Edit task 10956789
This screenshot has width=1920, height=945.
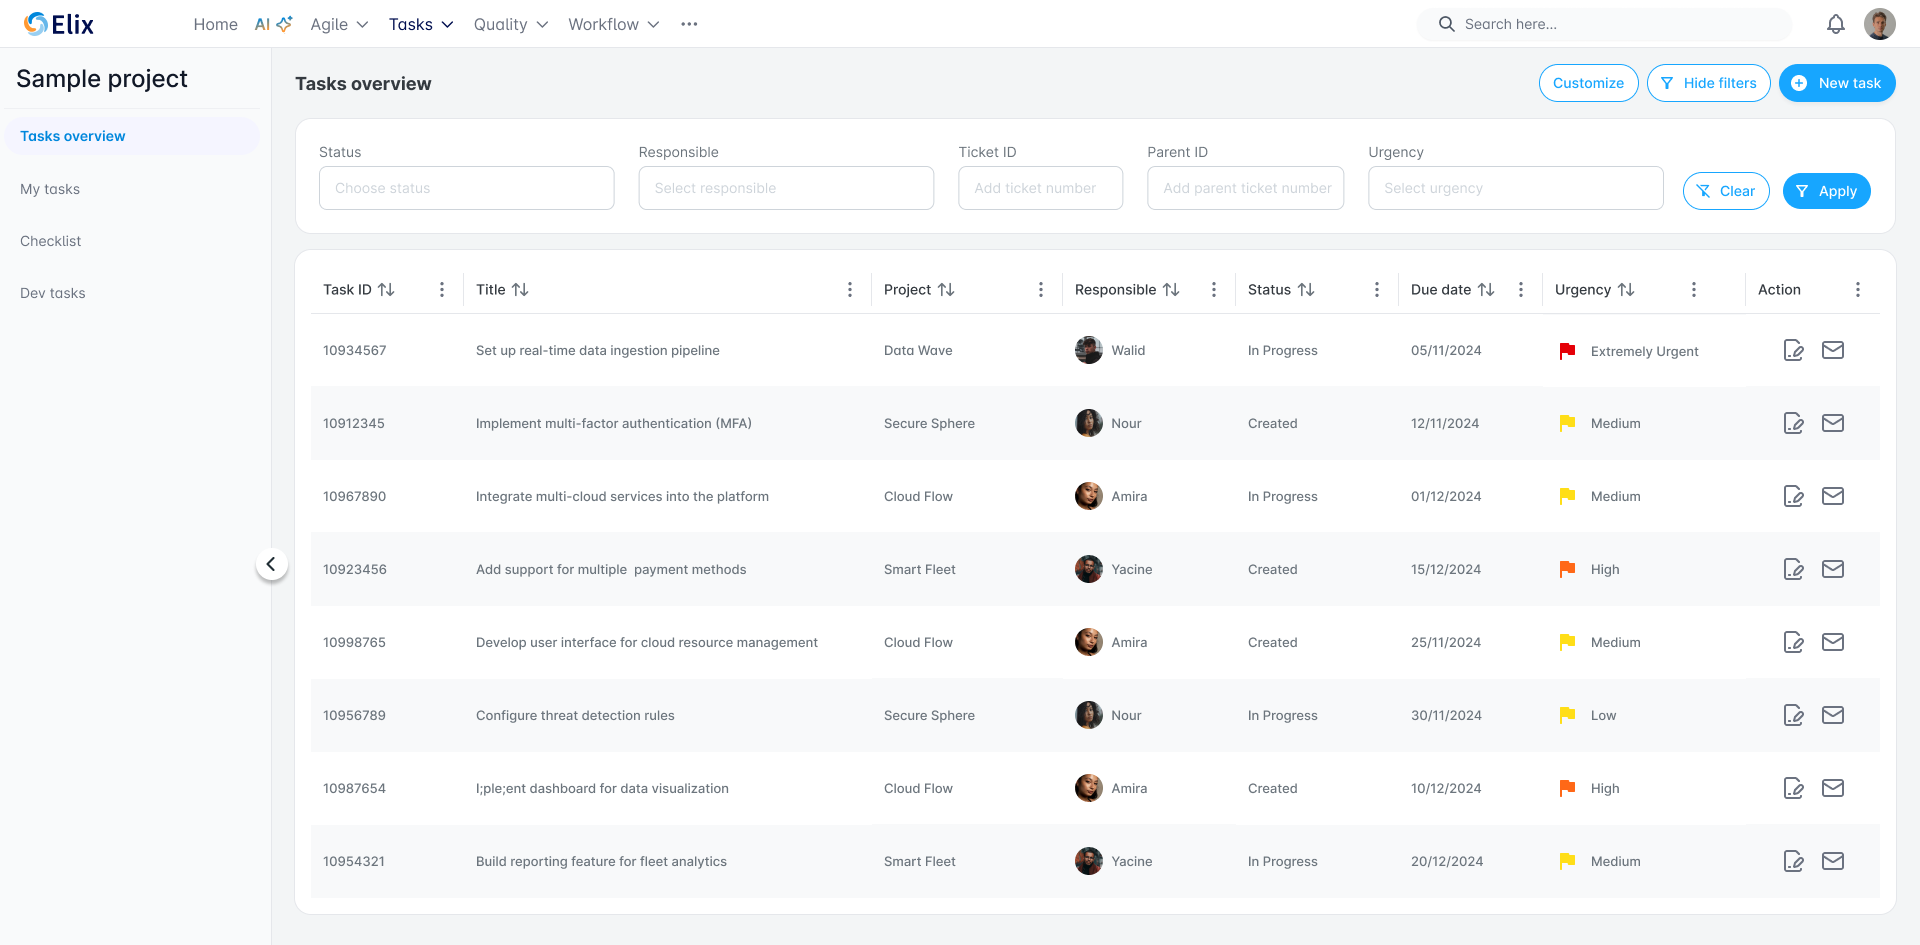pos(1794,716)
